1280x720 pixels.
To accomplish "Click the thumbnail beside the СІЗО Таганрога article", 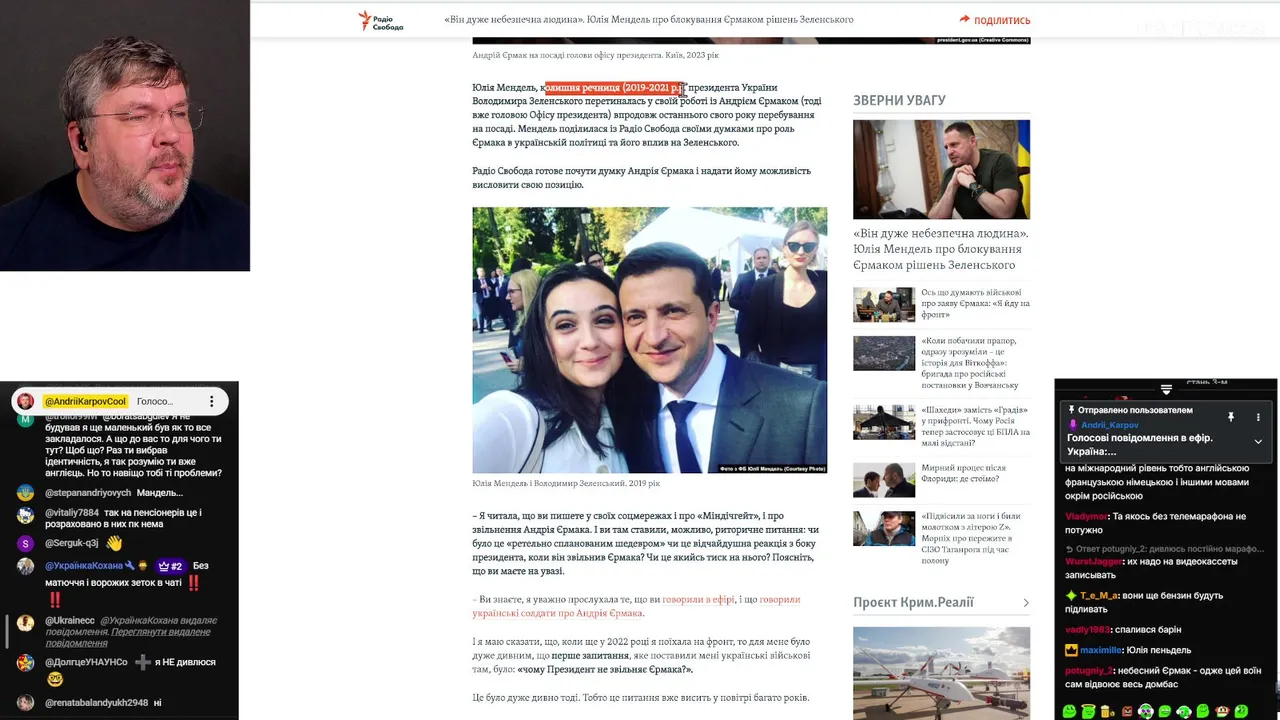I will [x=884, y=528].
